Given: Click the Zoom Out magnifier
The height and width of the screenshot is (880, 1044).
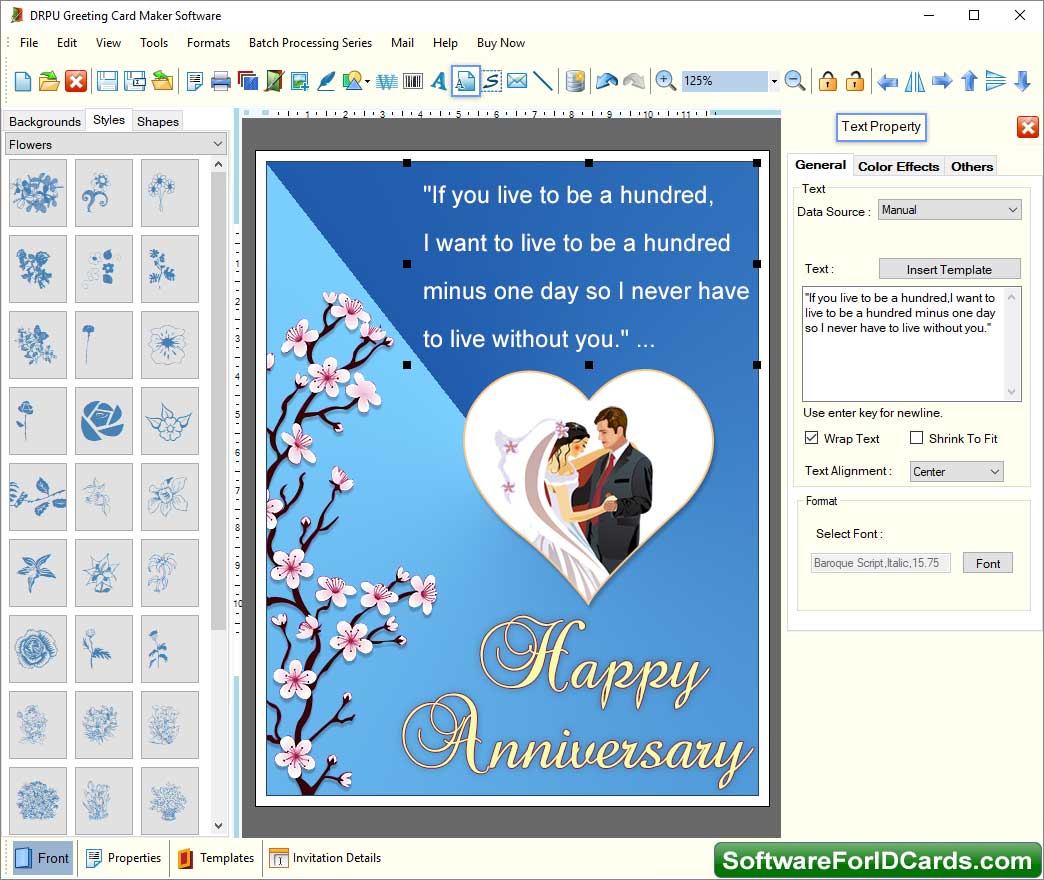Looking at the screenshot, I should [x=794, y=81].
